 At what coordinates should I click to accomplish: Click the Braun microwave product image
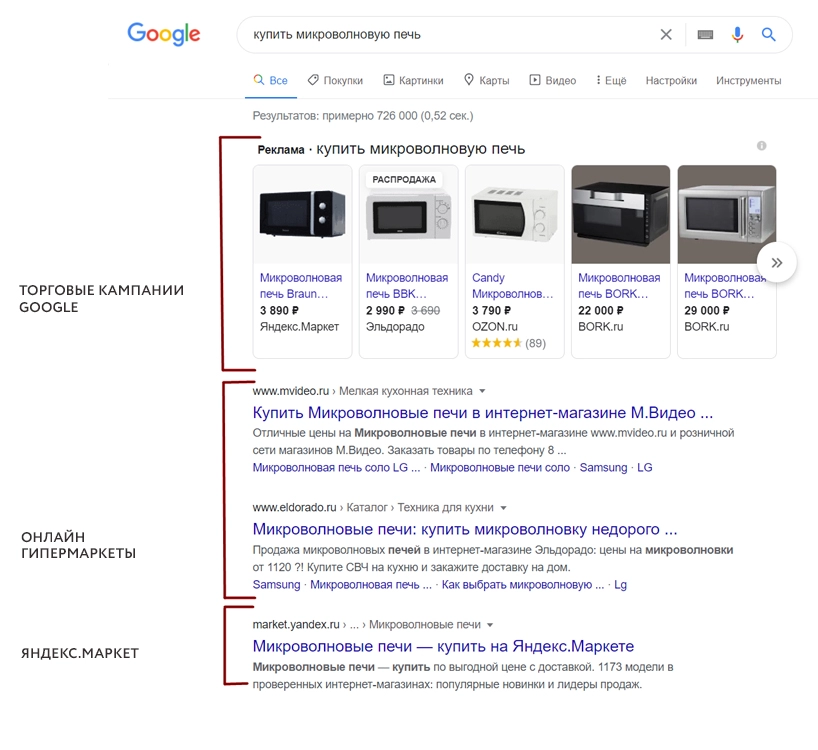tap(303, 214)
